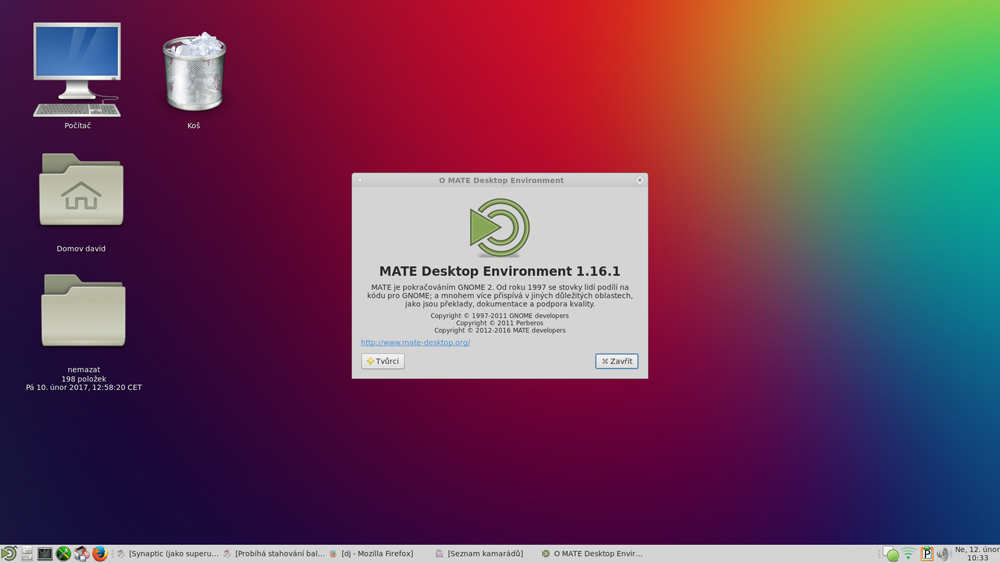
Task: Click the Copyright © 2011 Perberos line
Action: [499, 323]
